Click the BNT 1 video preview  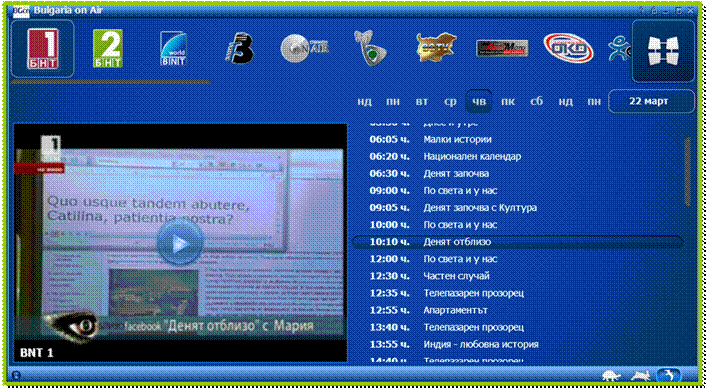pos(180,243)
